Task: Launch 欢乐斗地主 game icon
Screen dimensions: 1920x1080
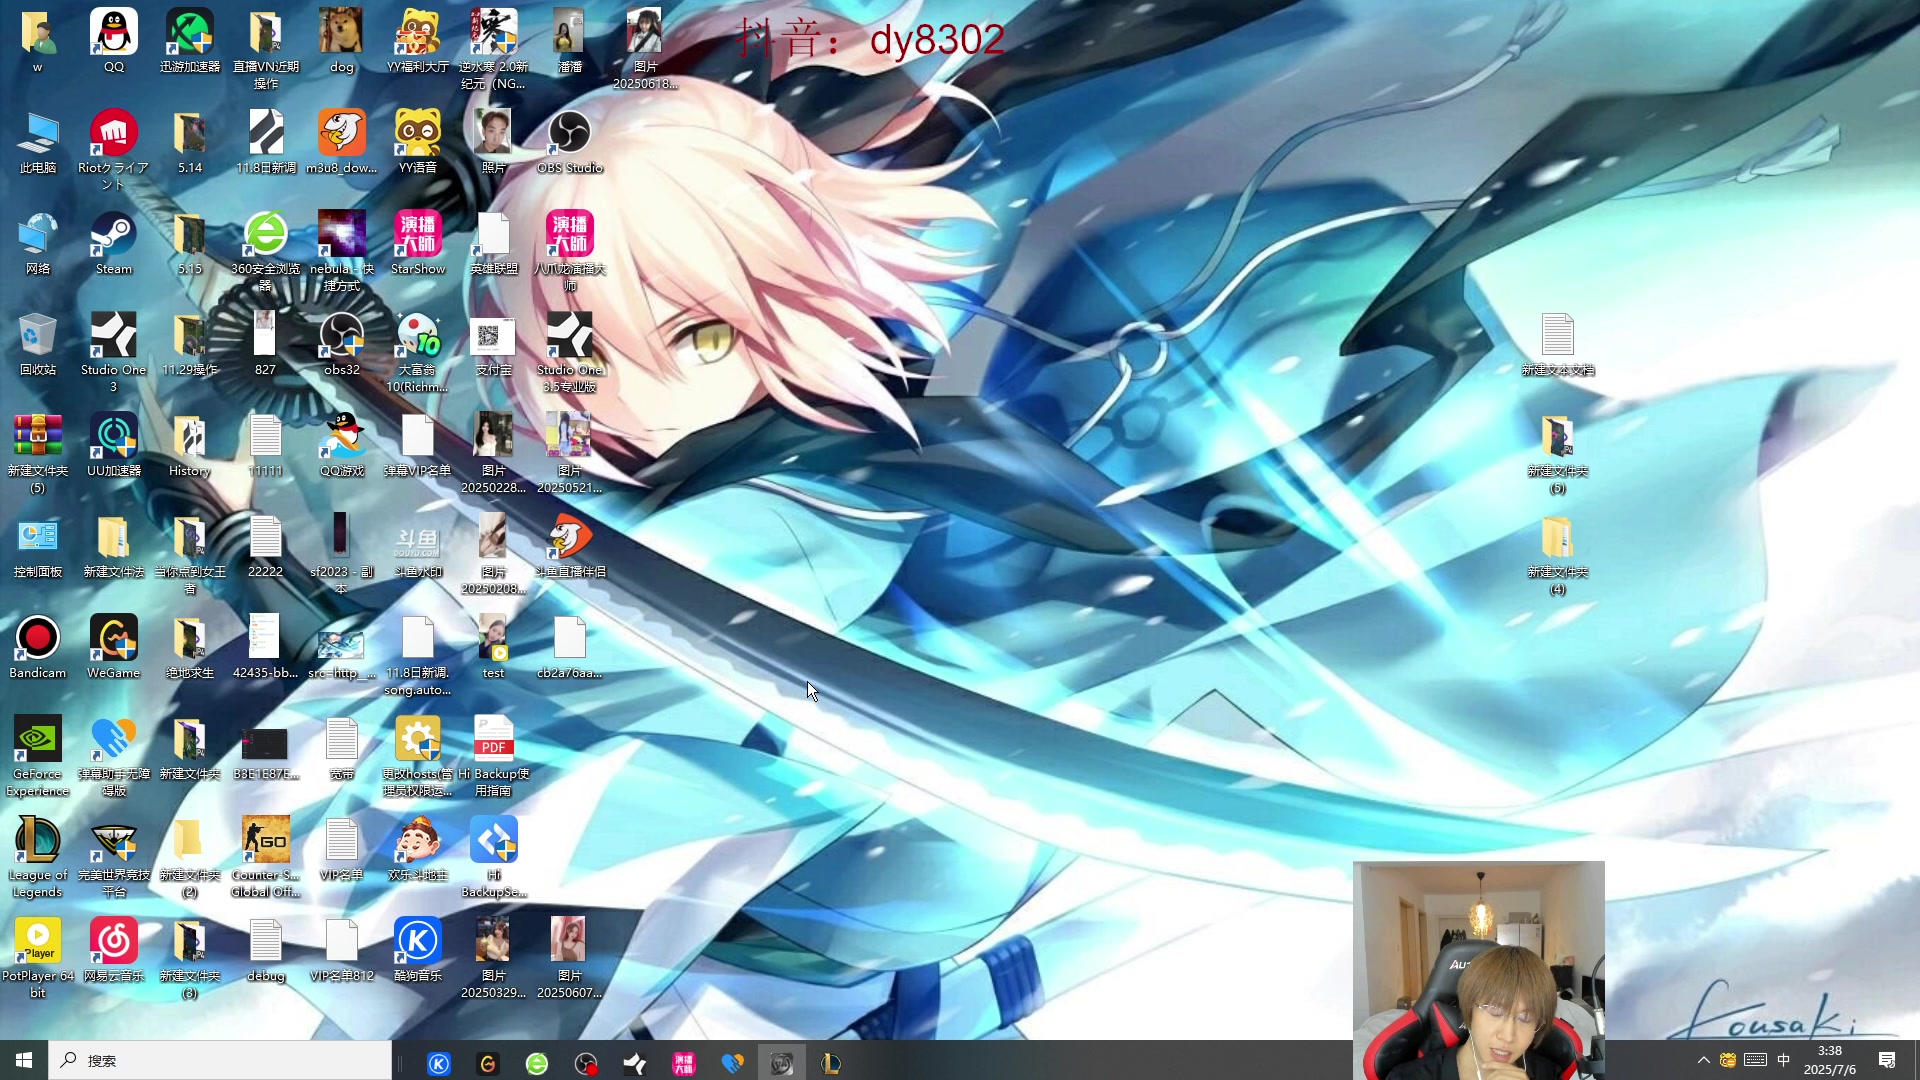Action: (x=418, y=840)
